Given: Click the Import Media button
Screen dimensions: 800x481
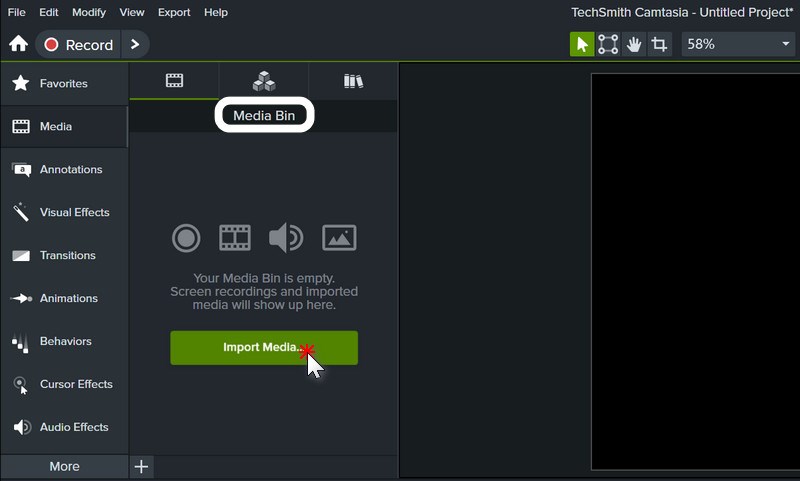Looking at the screenshot, I should (263, 348).
